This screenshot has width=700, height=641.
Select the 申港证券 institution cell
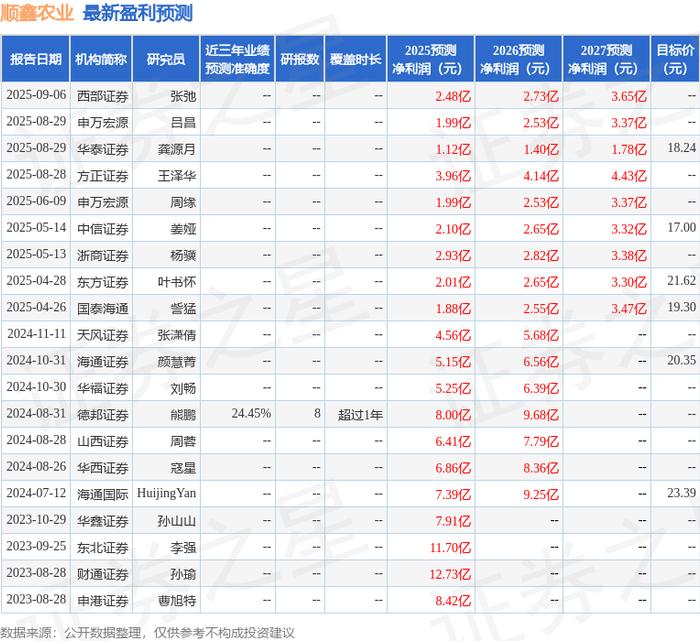(103, 601)
